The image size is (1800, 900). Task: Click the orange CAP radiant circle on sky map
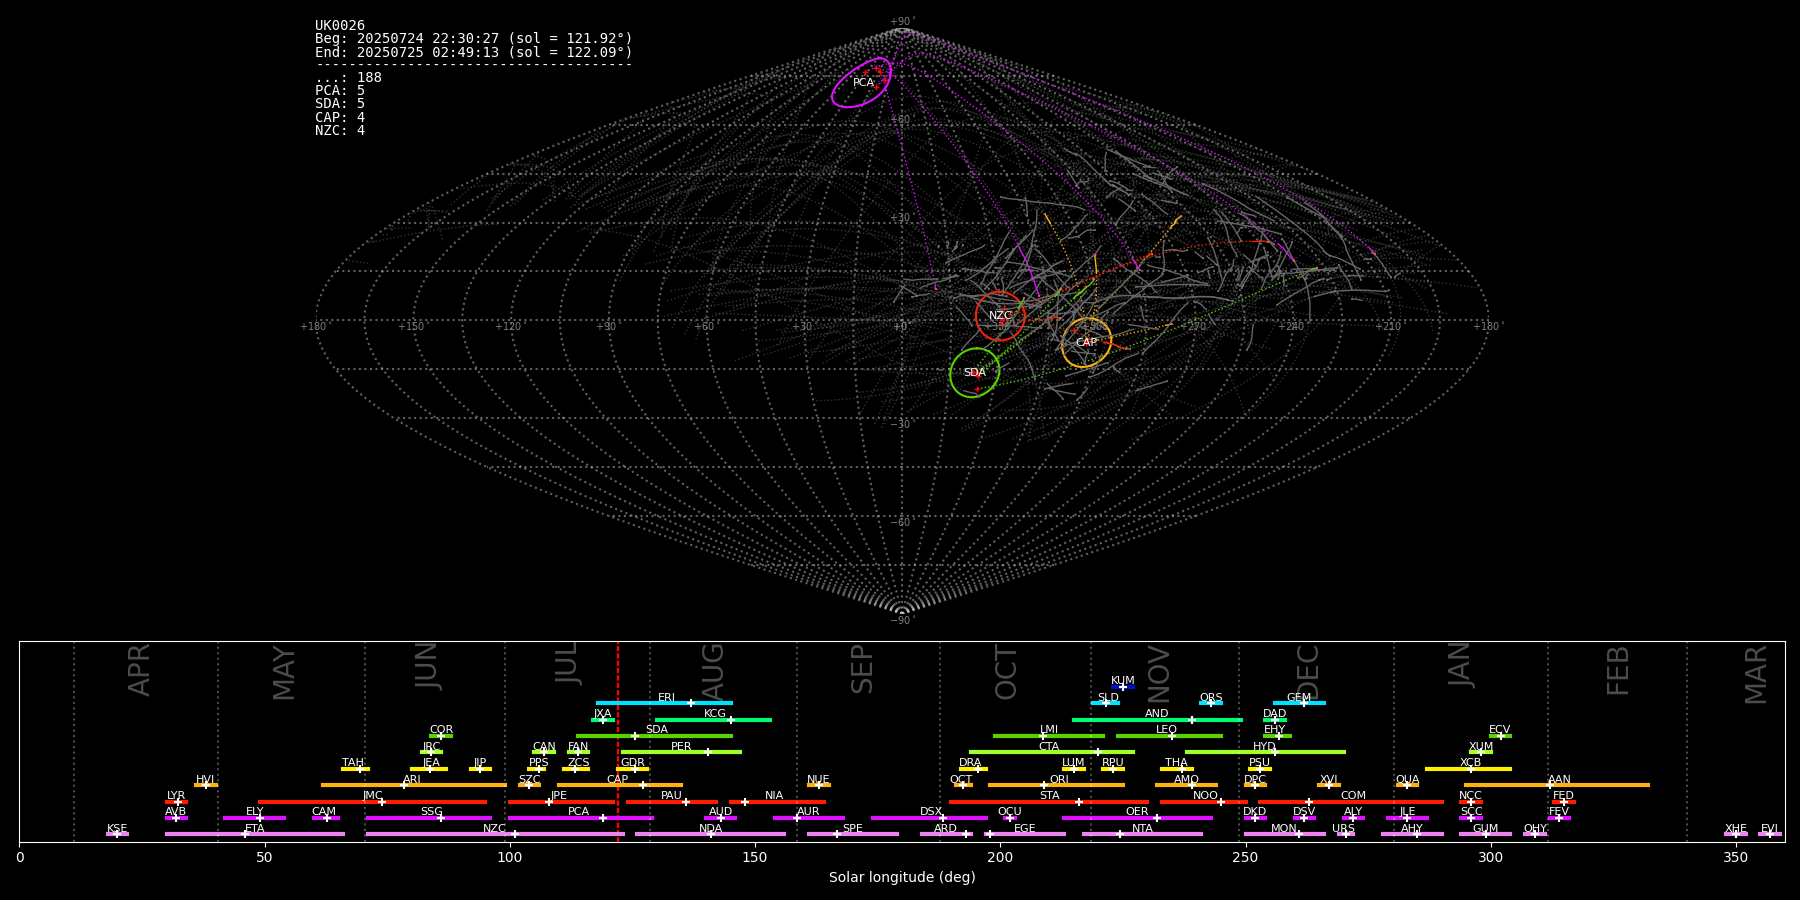click(x=1087, y=343)
